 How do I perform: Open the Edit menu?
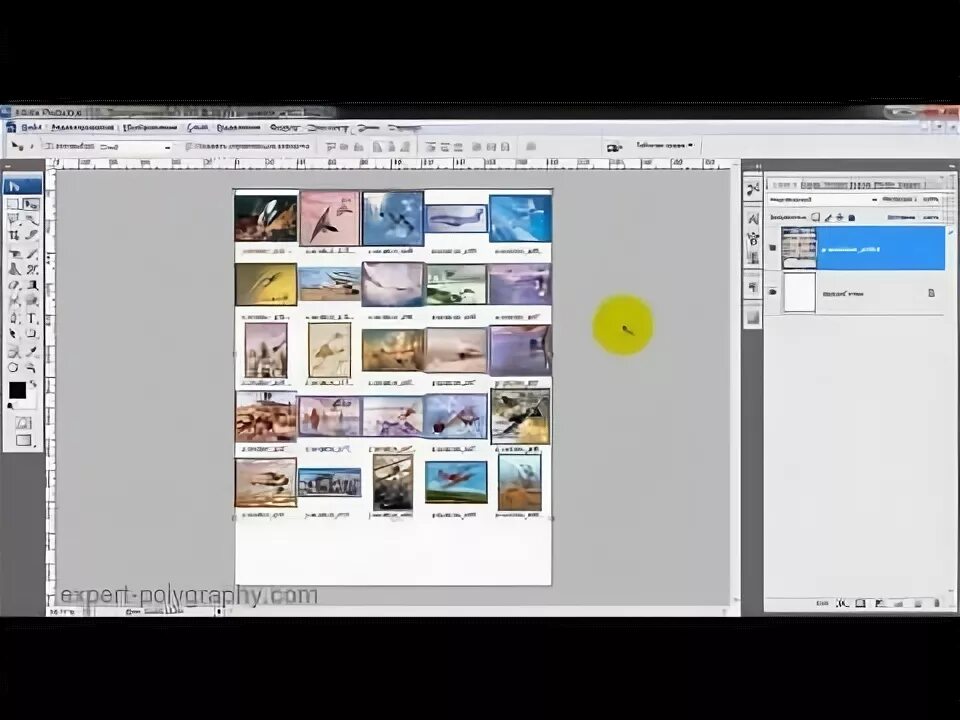pos(83,127)
